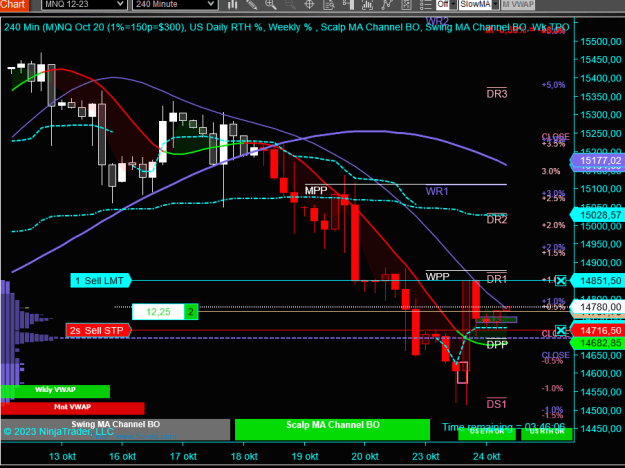The height and width of the screenshot is (468, 625).
Task: Click the WPP weekly pivot label
Action: tap(437, 277)
